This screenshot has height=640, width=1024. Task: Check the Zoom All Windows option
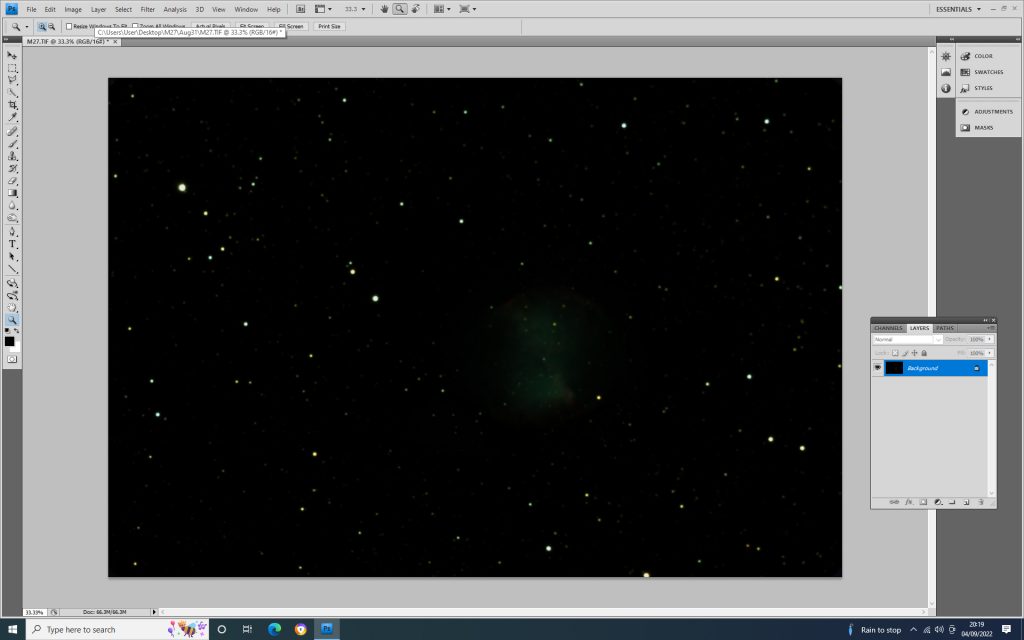[x=135, y=26]
